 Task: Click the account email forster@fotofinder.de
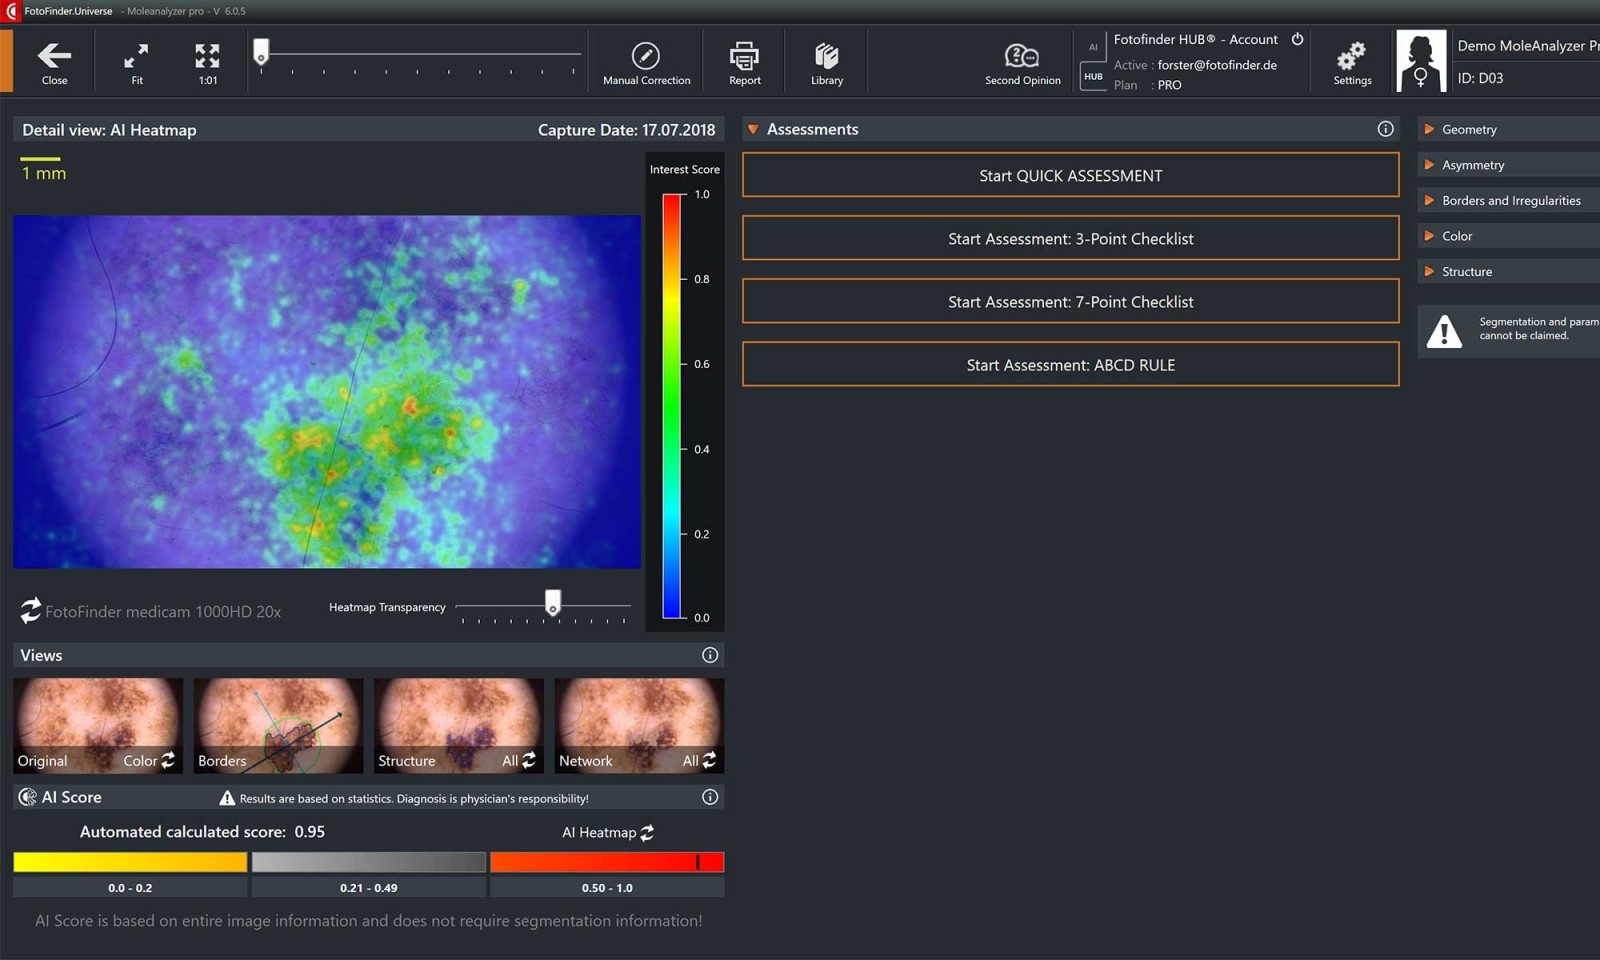click(x=1217, y=65)
